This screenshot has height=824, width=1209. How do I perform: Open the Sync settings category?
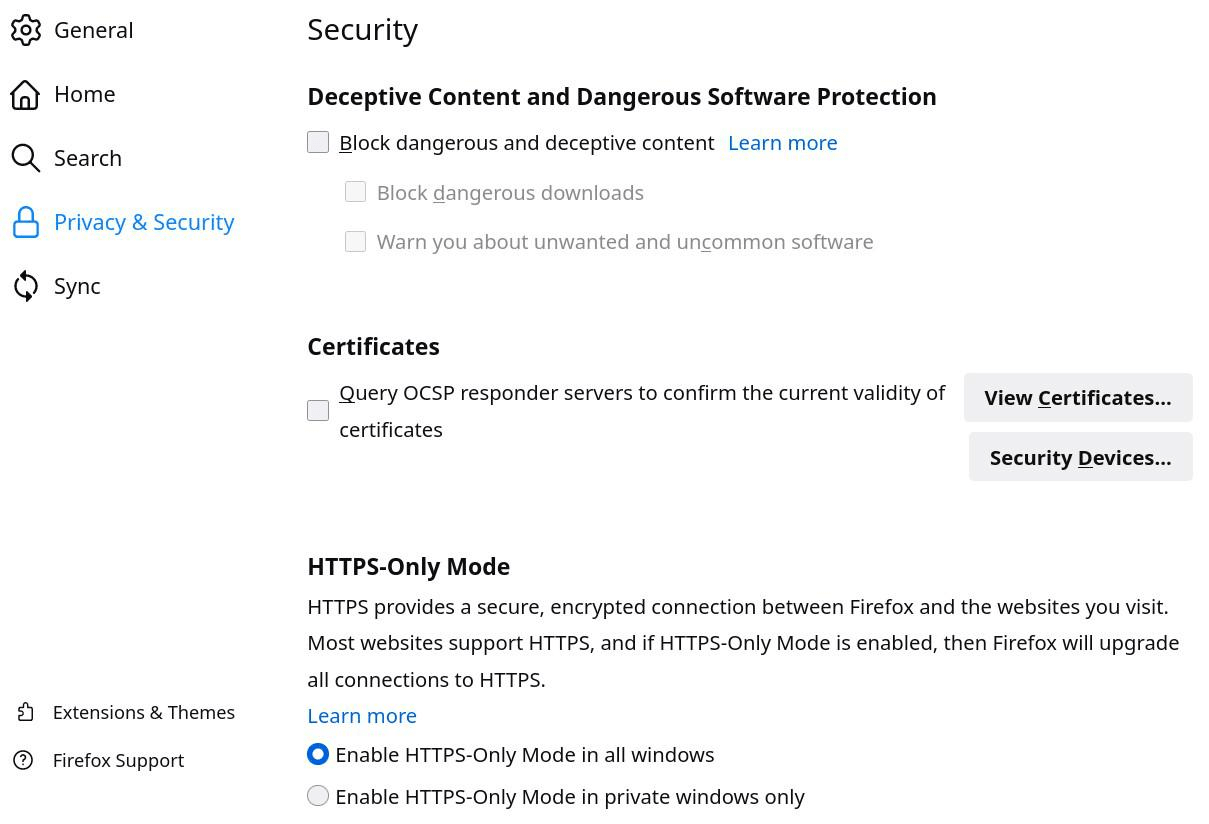point(77,286)
